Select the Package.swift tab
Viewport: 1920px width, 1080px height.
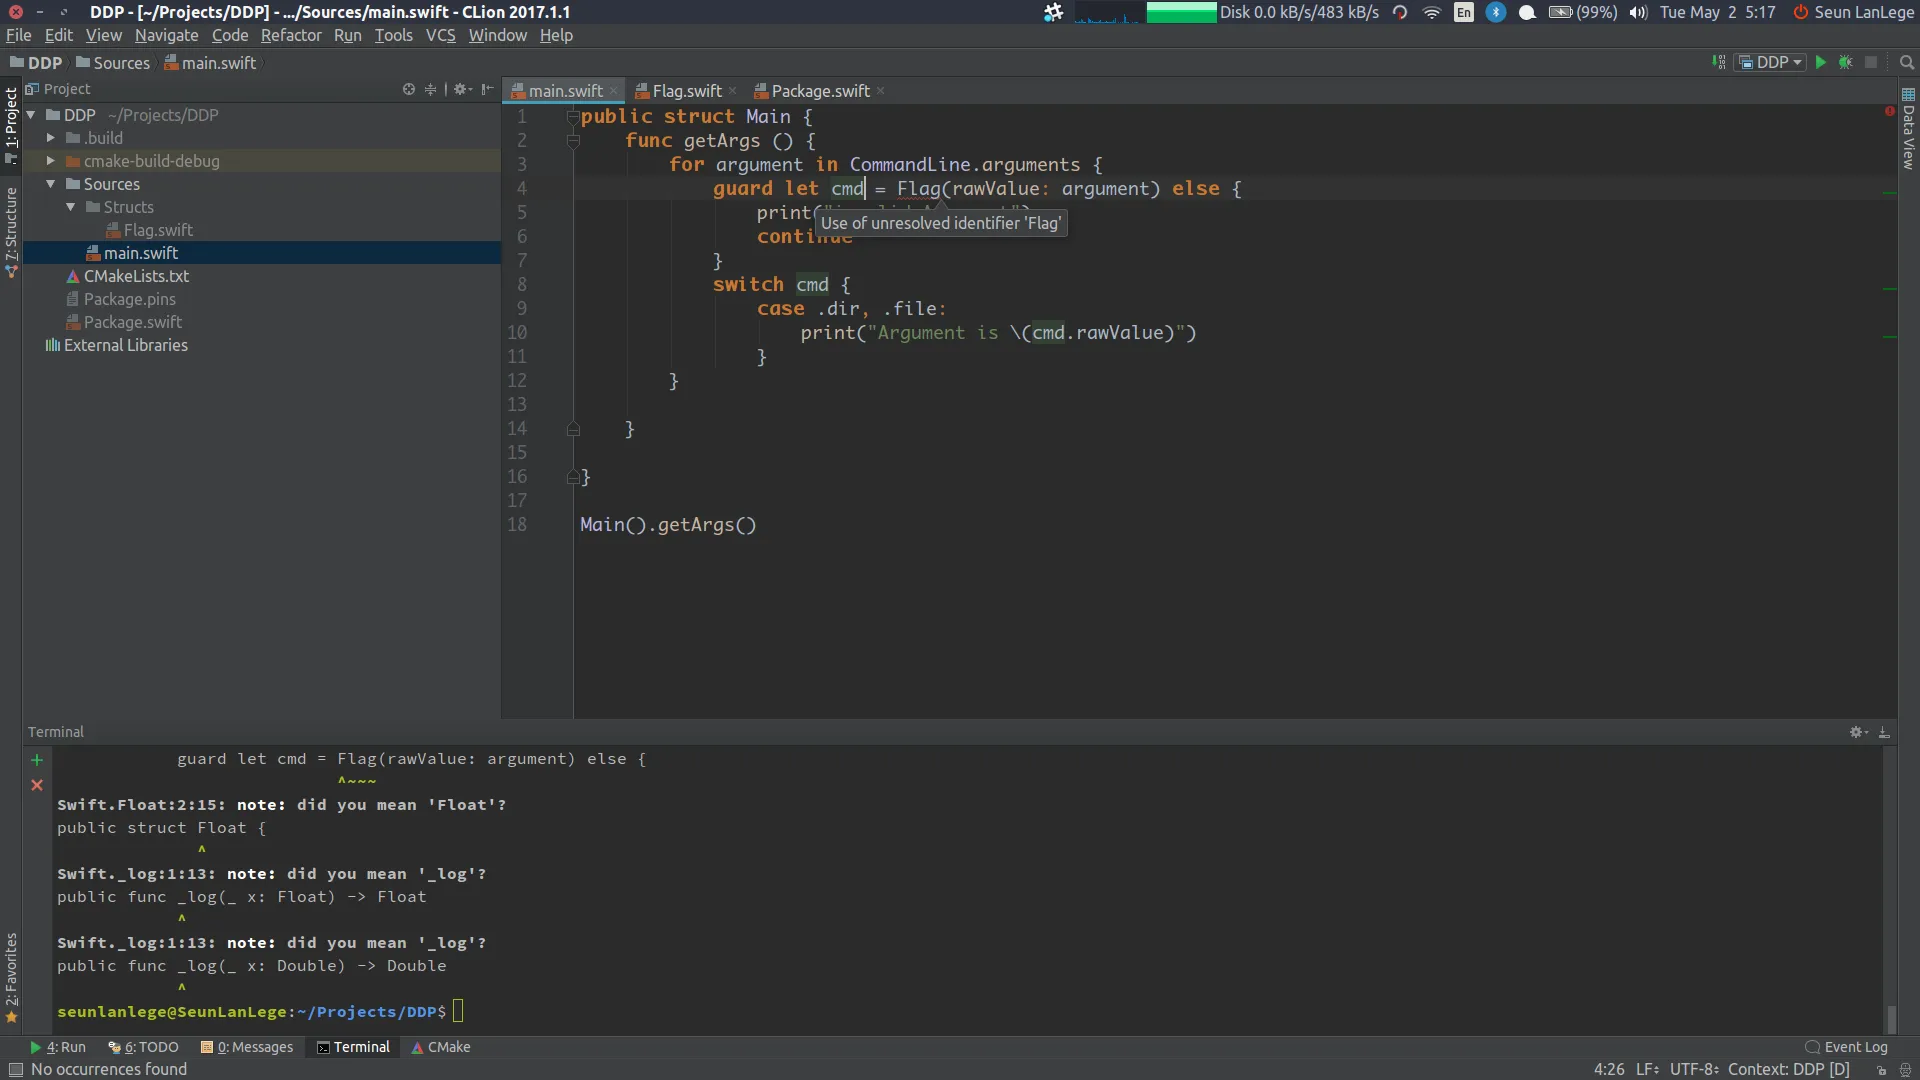tap(818, 90)
